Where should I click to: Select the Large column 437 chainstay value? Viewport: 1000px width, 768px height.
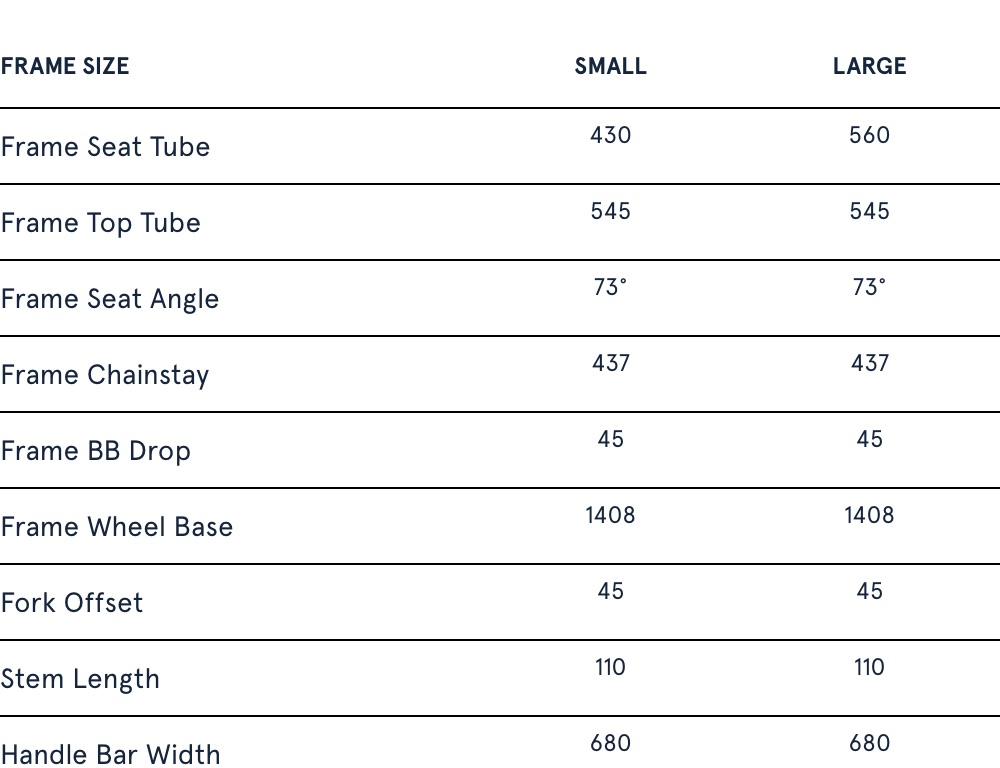coord(869,363)
